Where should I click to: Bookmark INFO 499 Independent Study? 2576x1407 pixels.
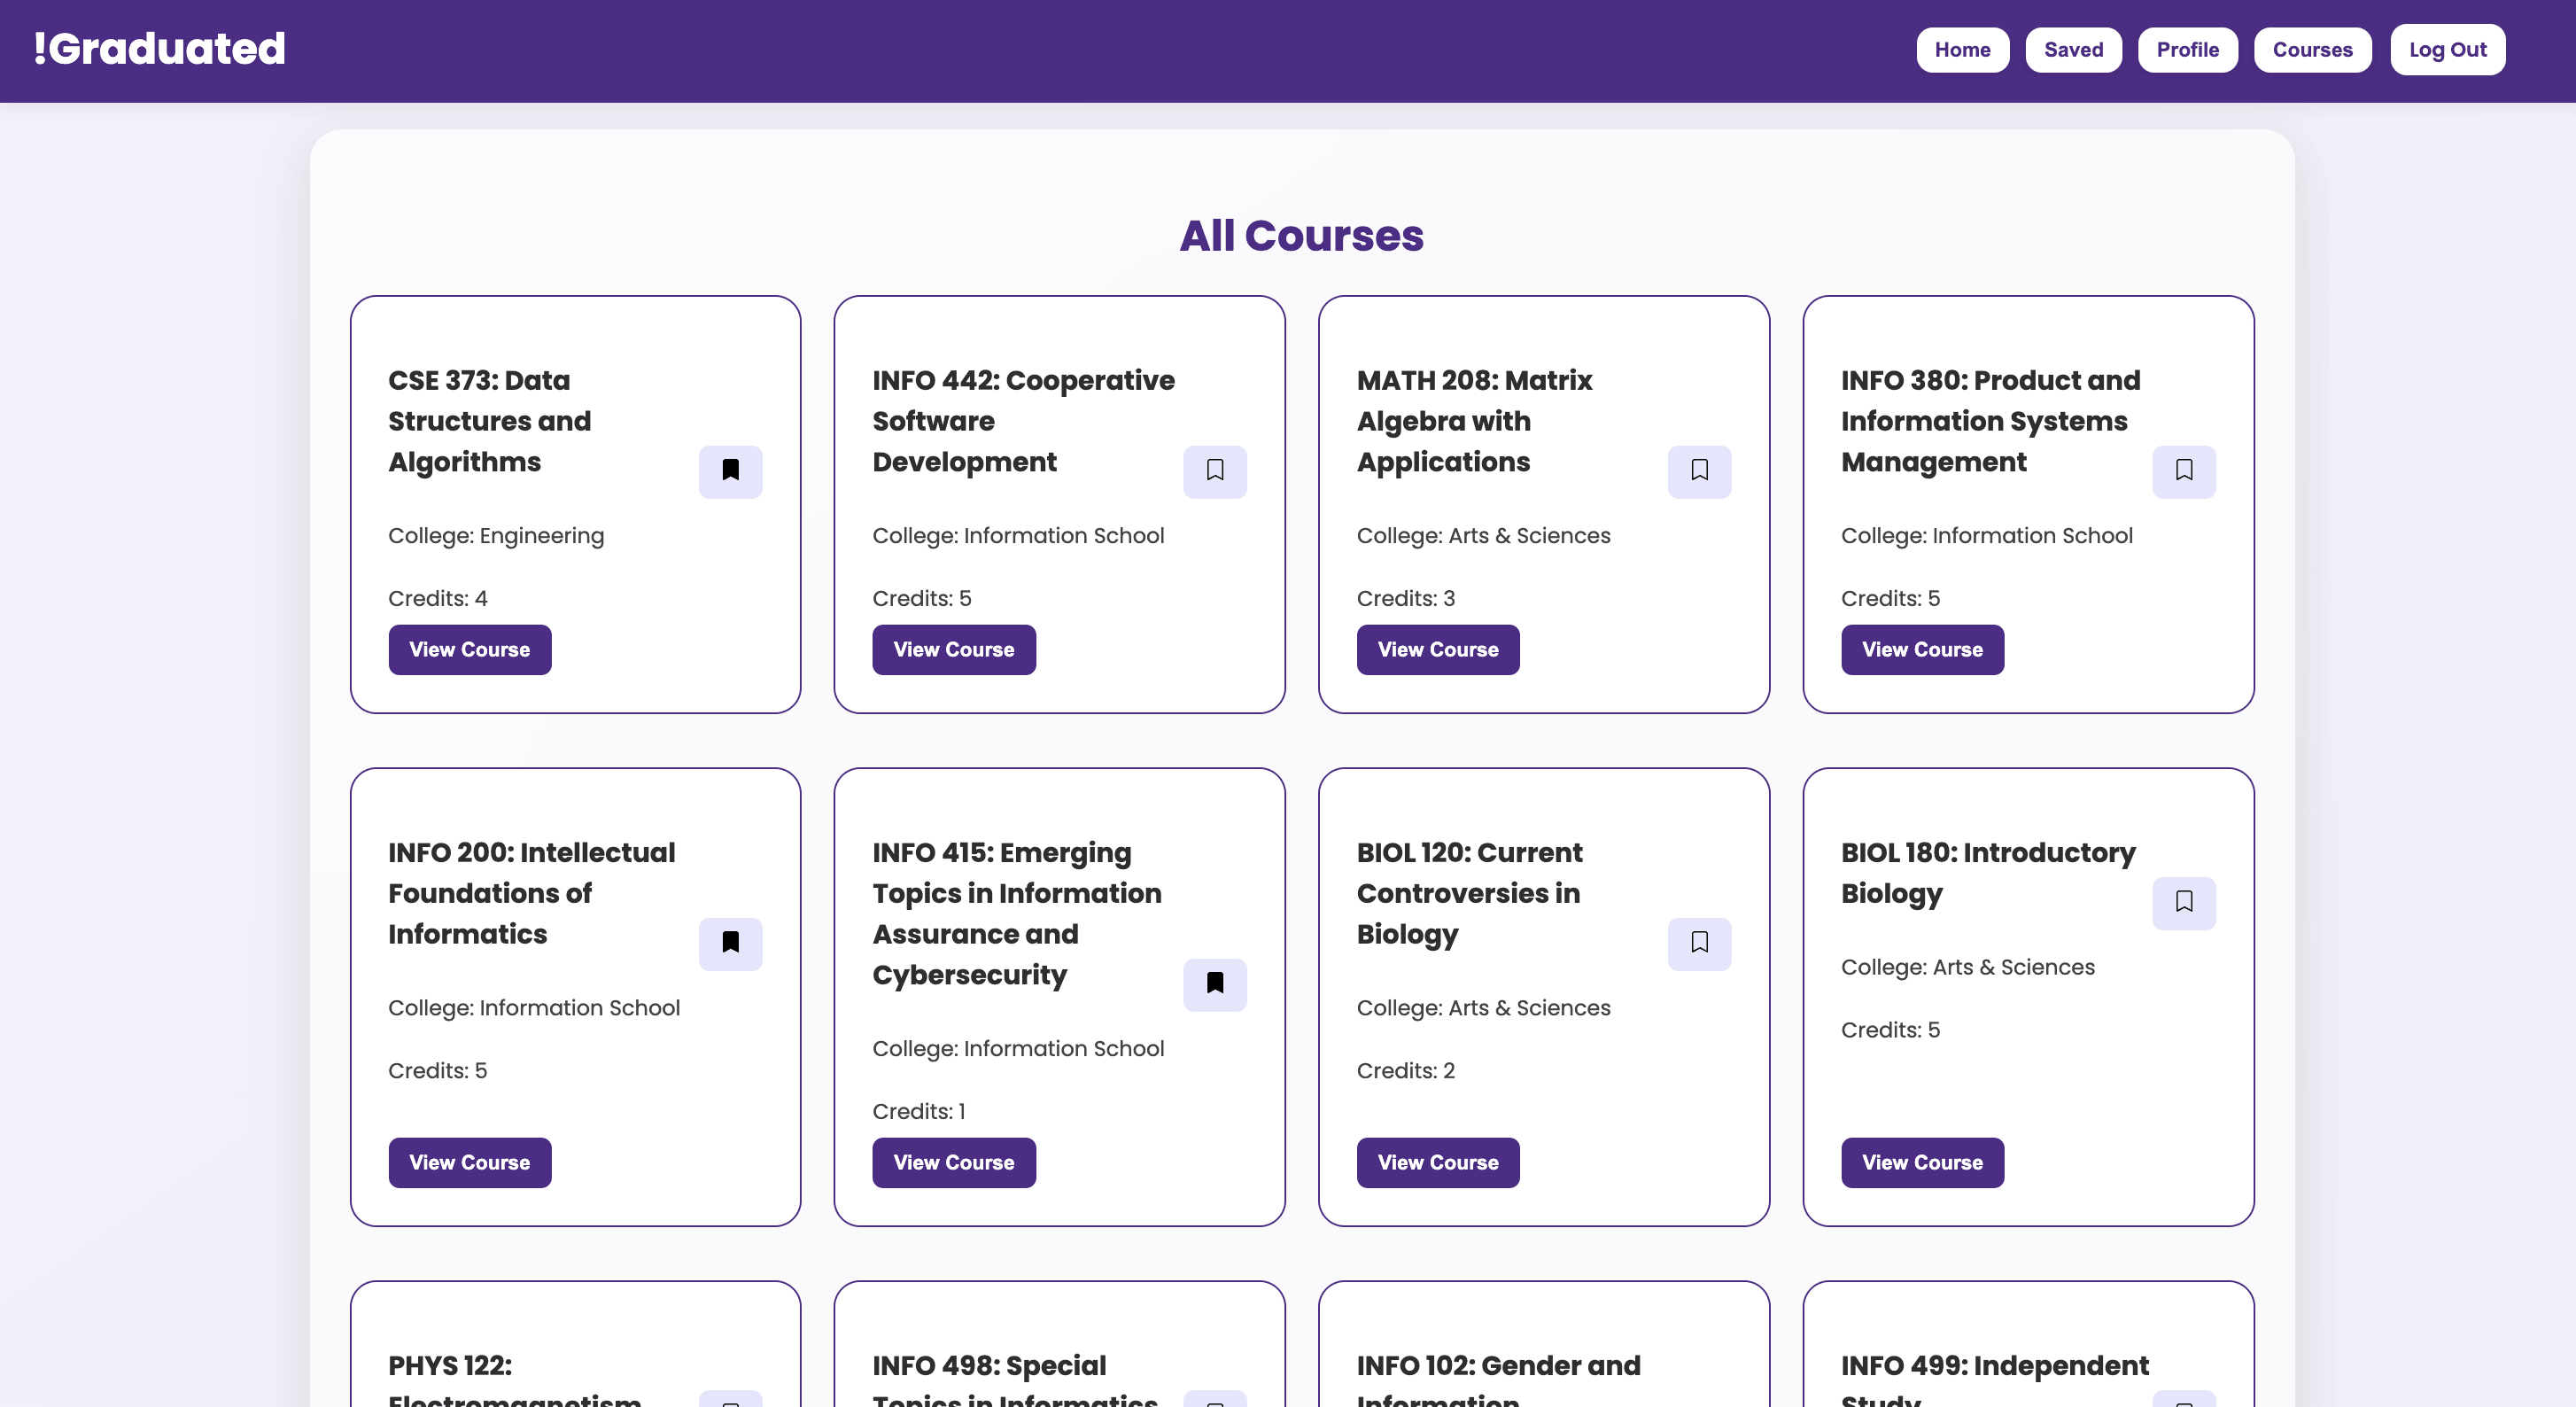click(2184, 1400)
